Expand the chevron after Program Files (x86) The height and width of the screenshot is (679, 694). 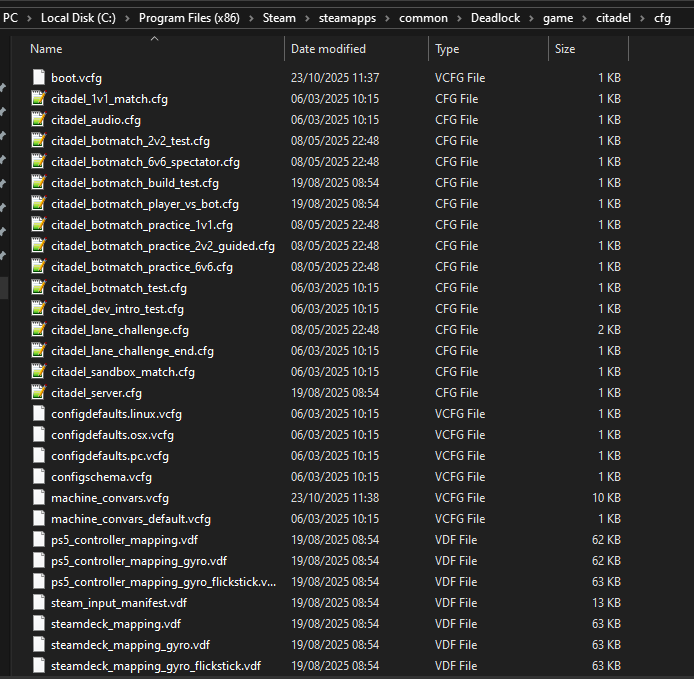[x=251, y=18]
